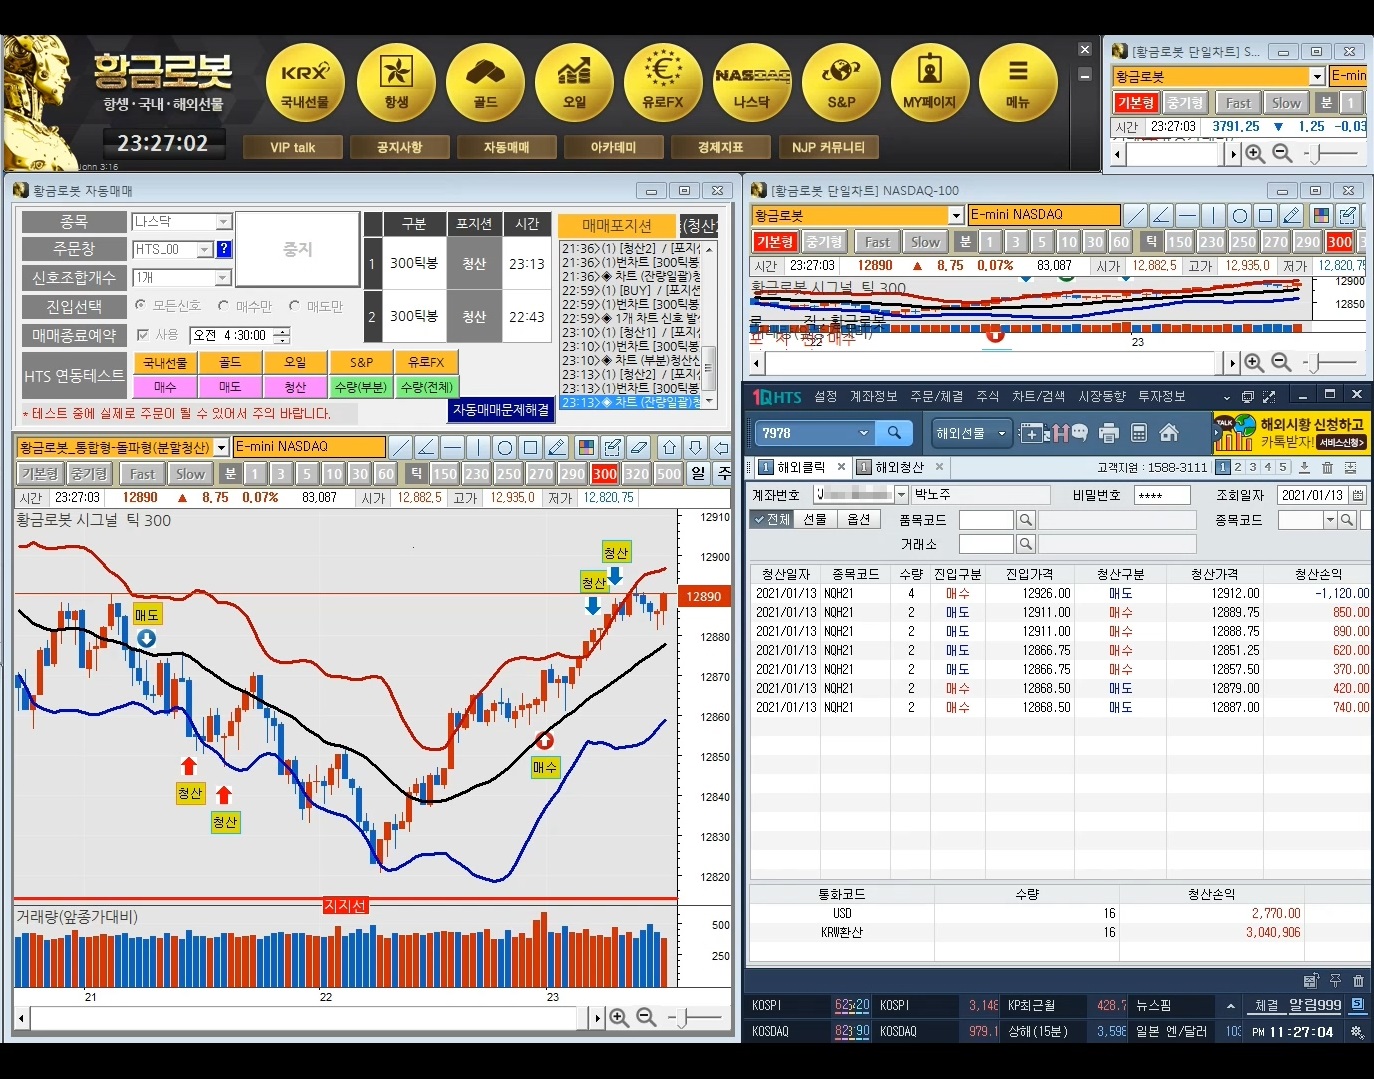The width and height of the screenshot is (1374, 1080).
Task: Open the 차트/검색 menu in 1QHTS
Action: coord(1038,397)
